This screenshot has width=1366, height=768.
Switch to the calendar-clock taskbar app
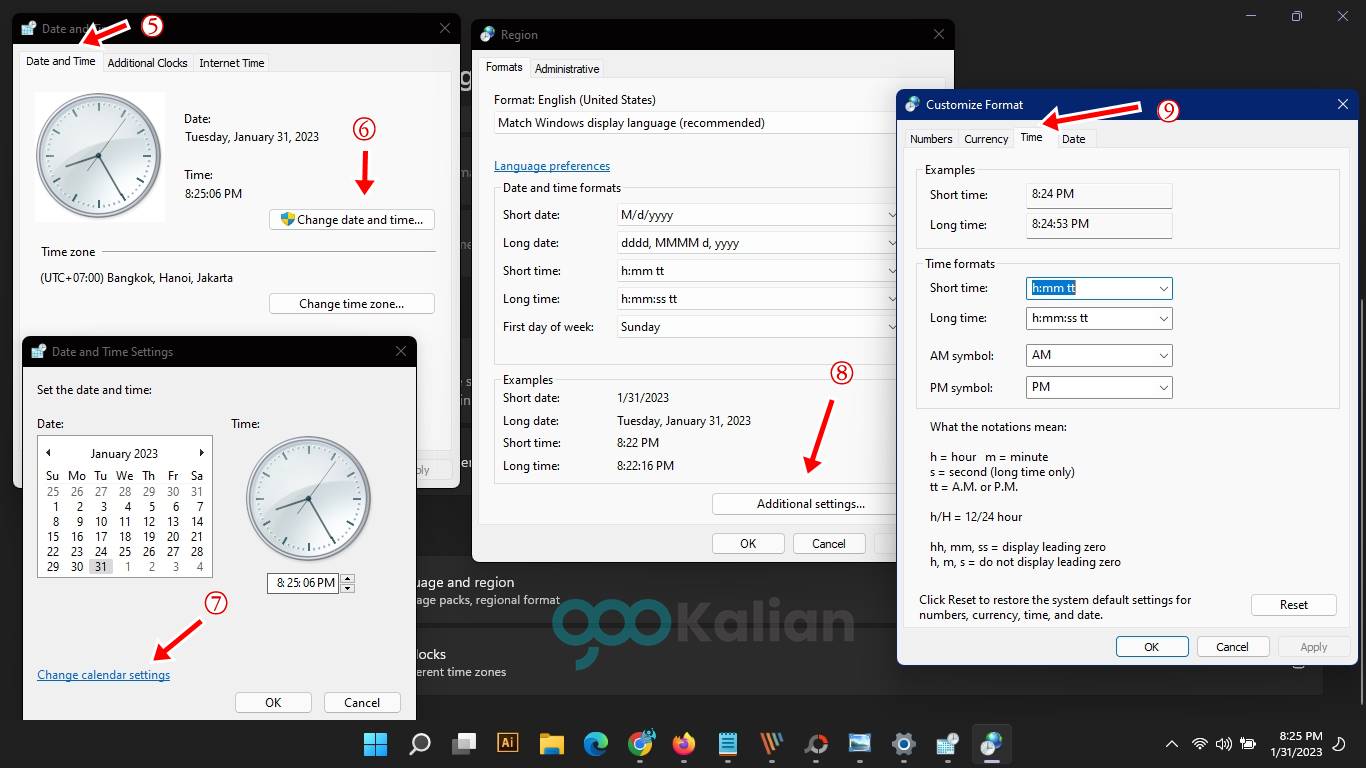(x=947, y=744)
